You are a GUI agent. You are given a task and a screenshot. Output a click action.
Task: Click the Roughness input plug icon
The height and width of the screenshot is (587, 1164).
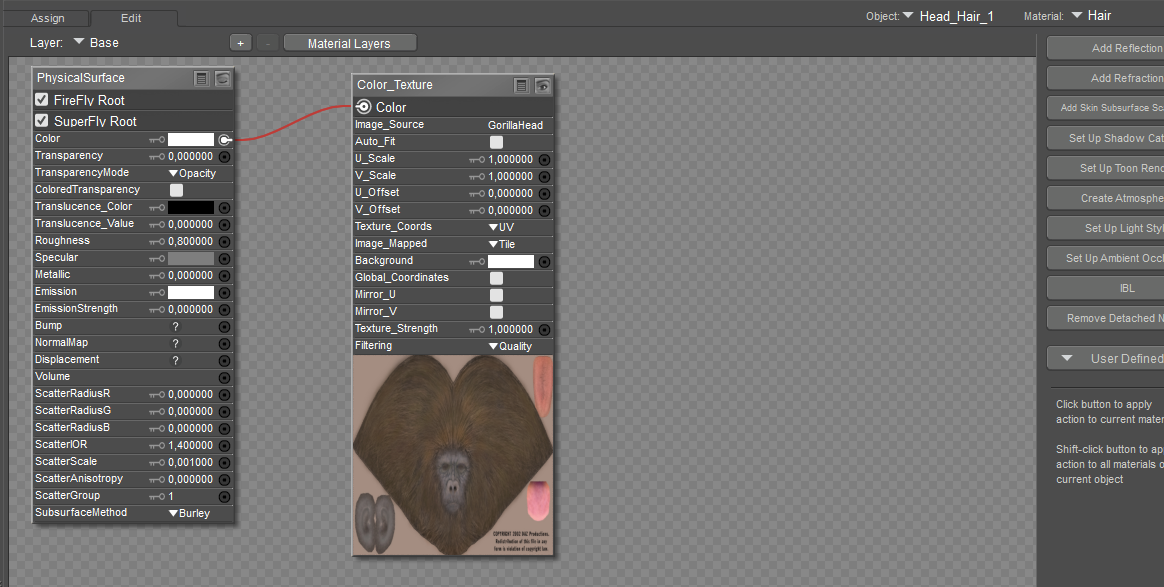(x=224, y=242)
